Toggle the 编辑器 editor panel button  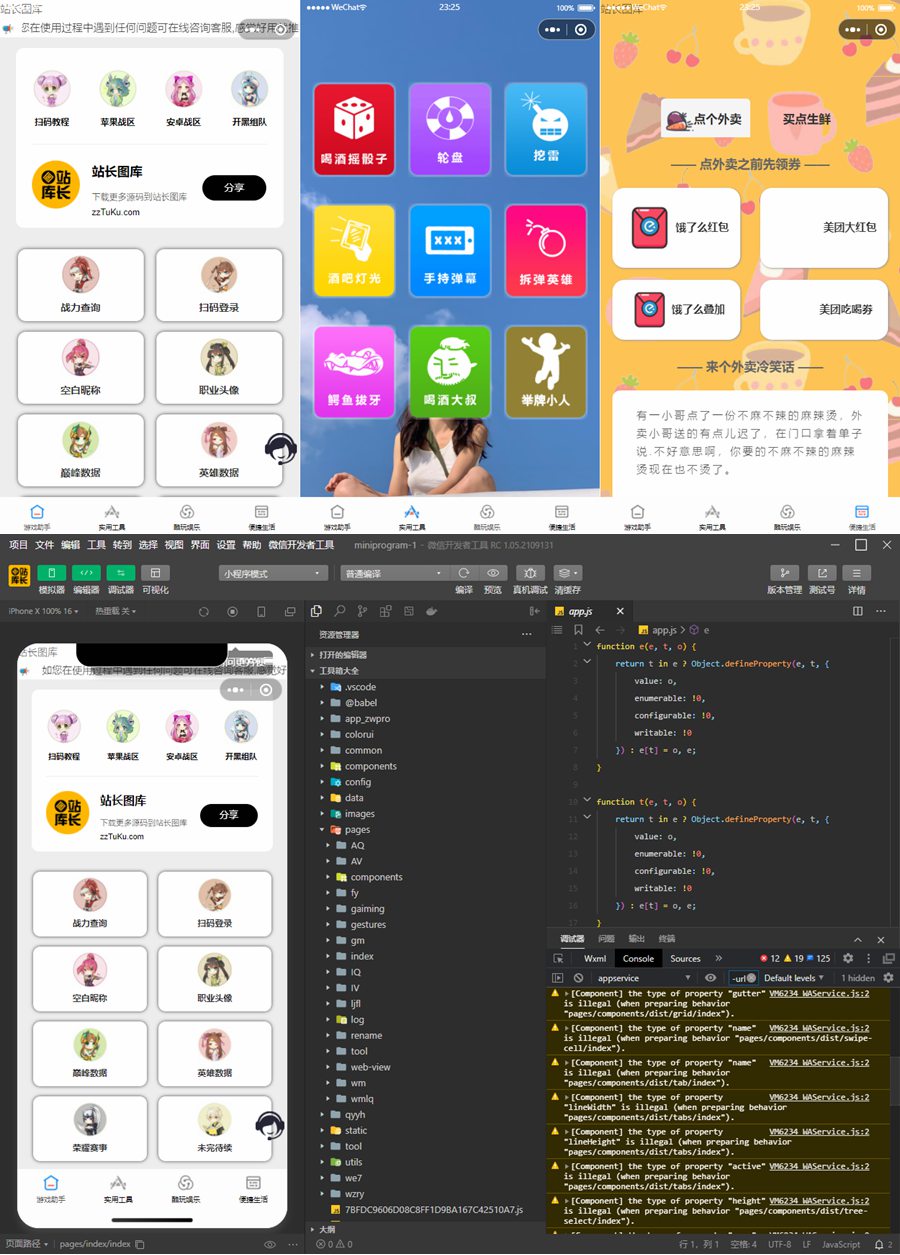(87, 573)
